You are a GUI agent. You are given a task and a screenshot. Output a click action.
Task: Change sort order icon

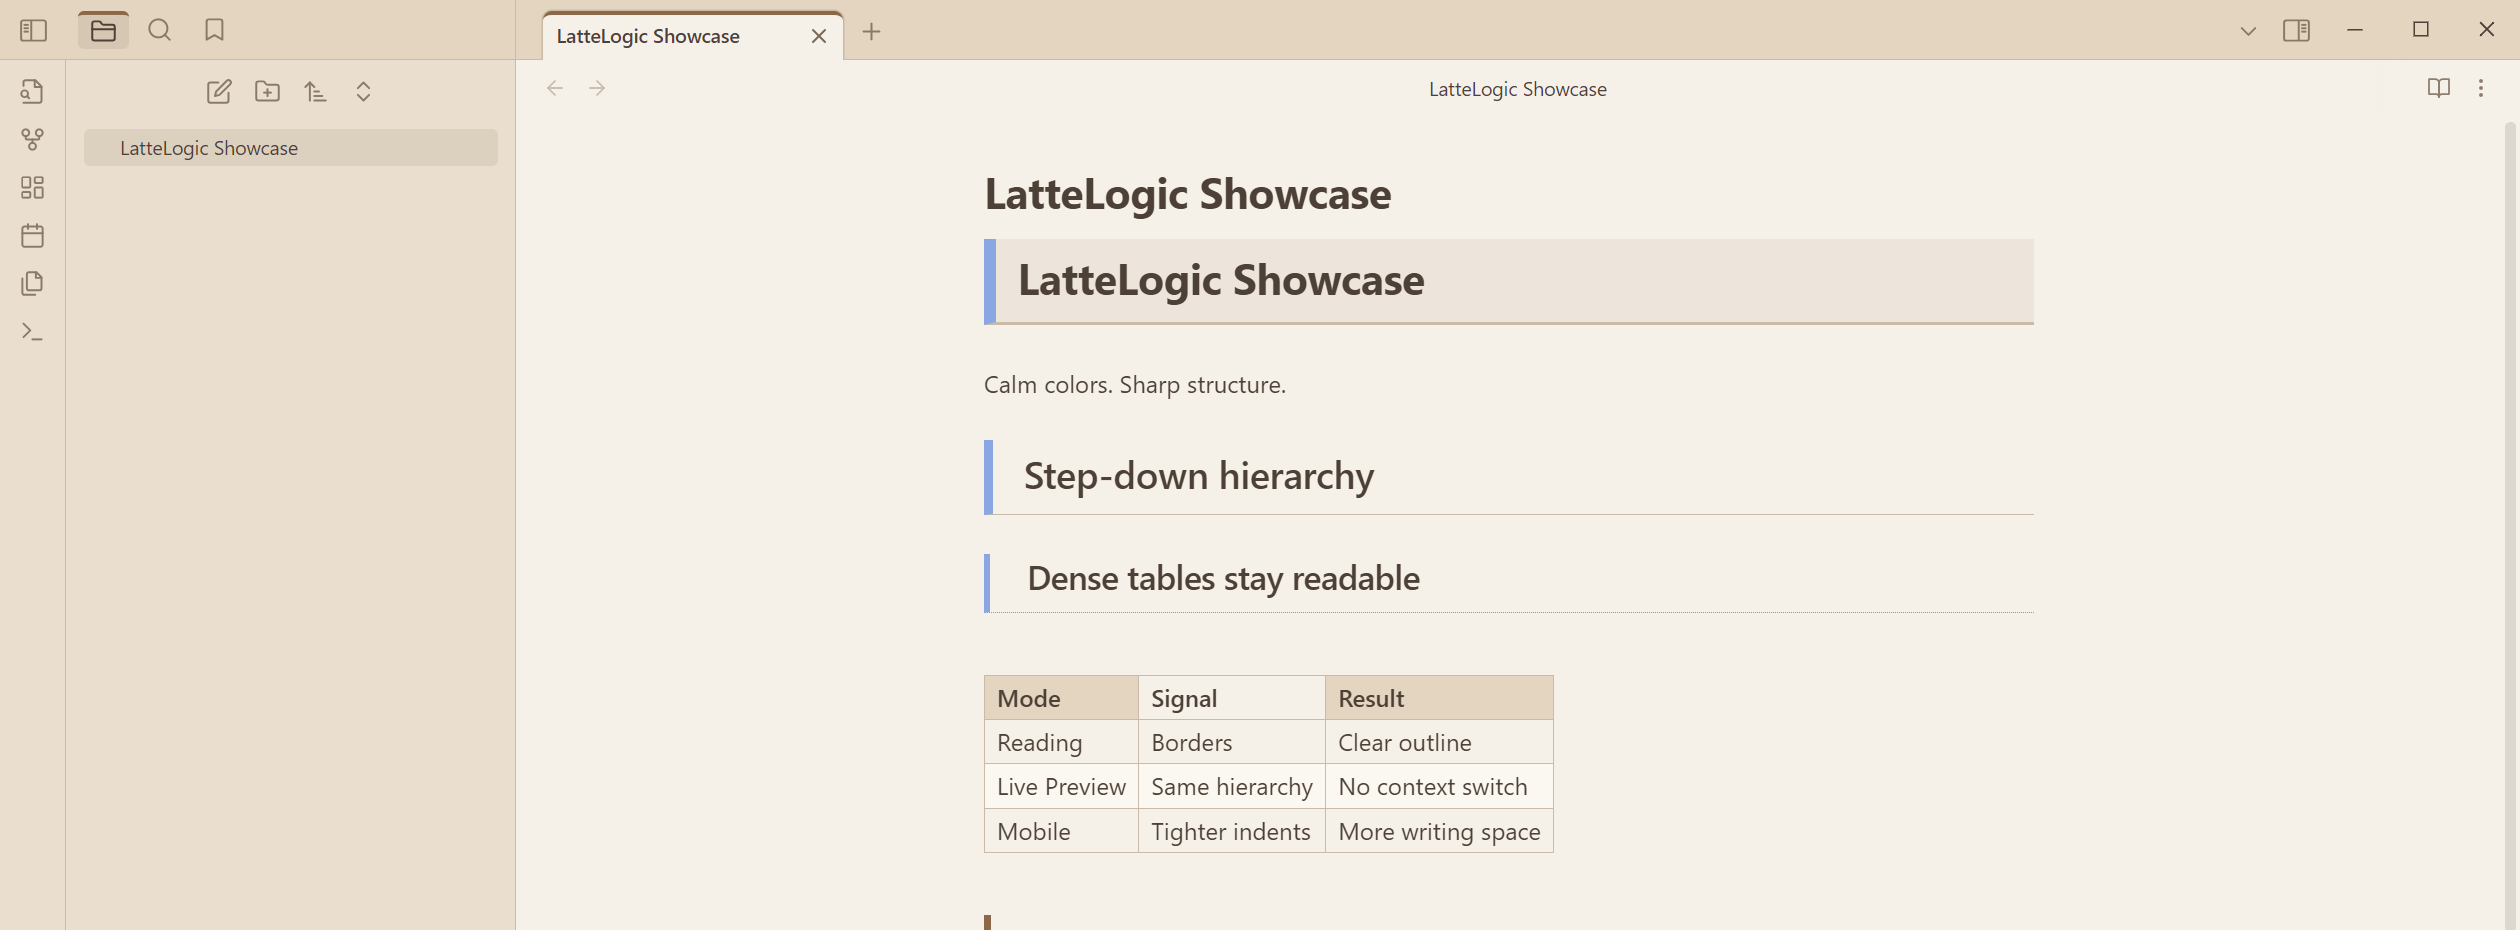tap(315, 92)
